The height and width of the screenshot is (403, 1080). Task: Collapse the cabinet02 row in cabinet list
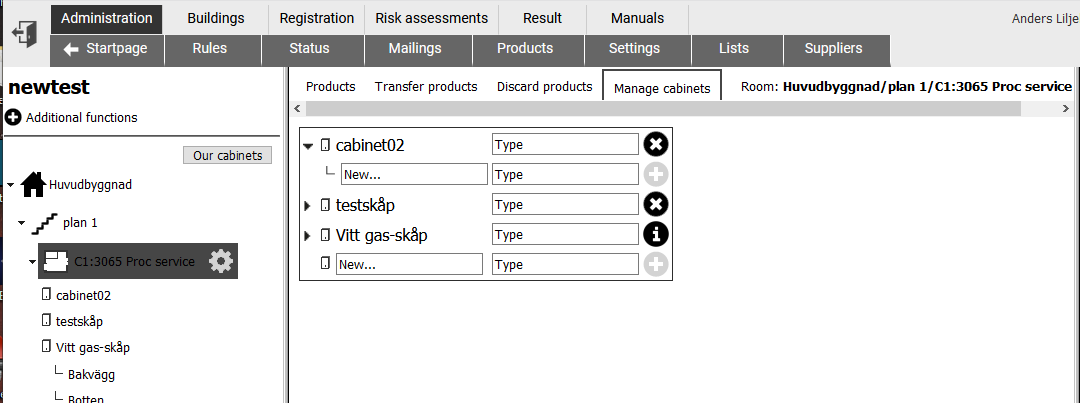coord(308,146)
